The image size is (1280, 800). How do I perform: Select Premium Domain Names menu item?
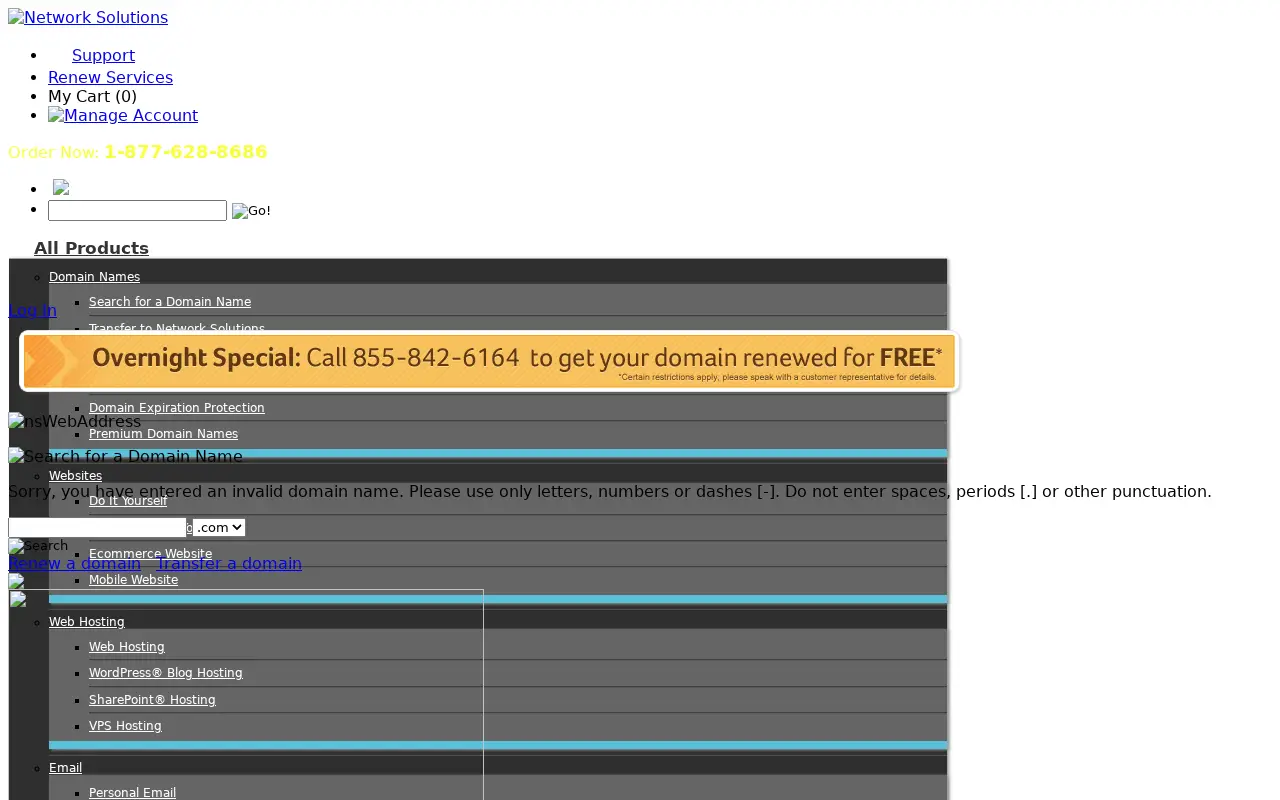pos(163,434)
